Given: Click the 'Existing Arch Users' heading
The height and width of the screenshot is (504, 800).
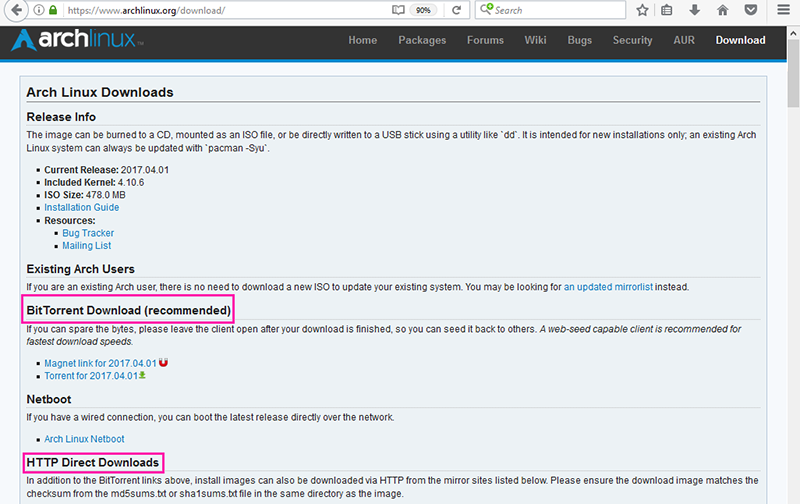Looking at the screenshot, I should pos(81,269).
